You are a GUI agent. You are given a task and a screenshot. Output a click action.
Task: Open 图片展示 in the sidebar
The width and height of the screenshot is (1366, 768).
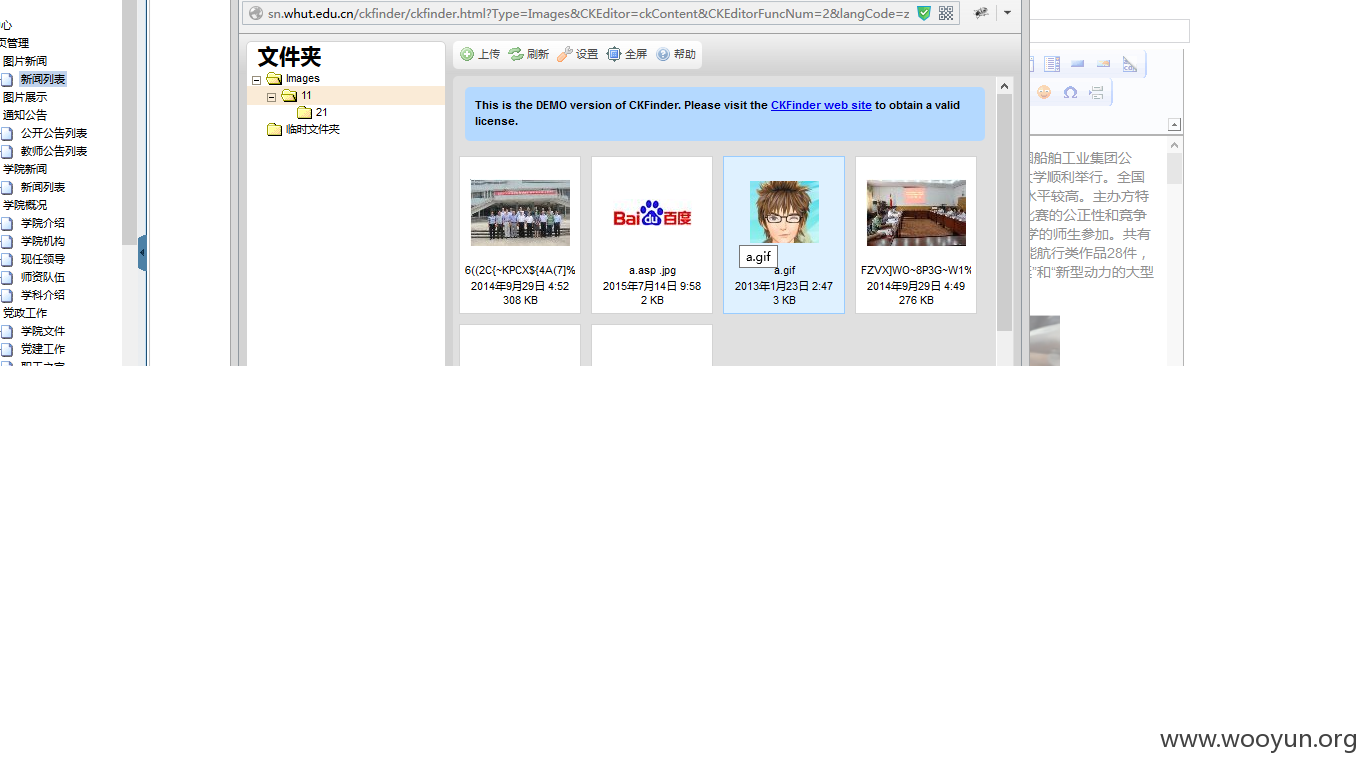[25, 97]
